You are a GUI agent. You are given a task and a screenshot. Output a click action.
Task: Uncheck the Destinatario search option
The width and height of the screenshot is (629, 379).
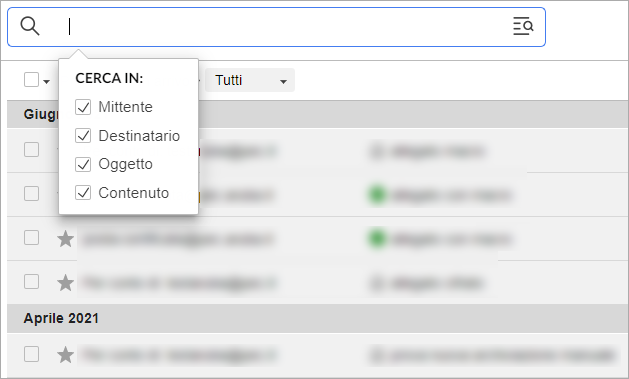(83, 136)
